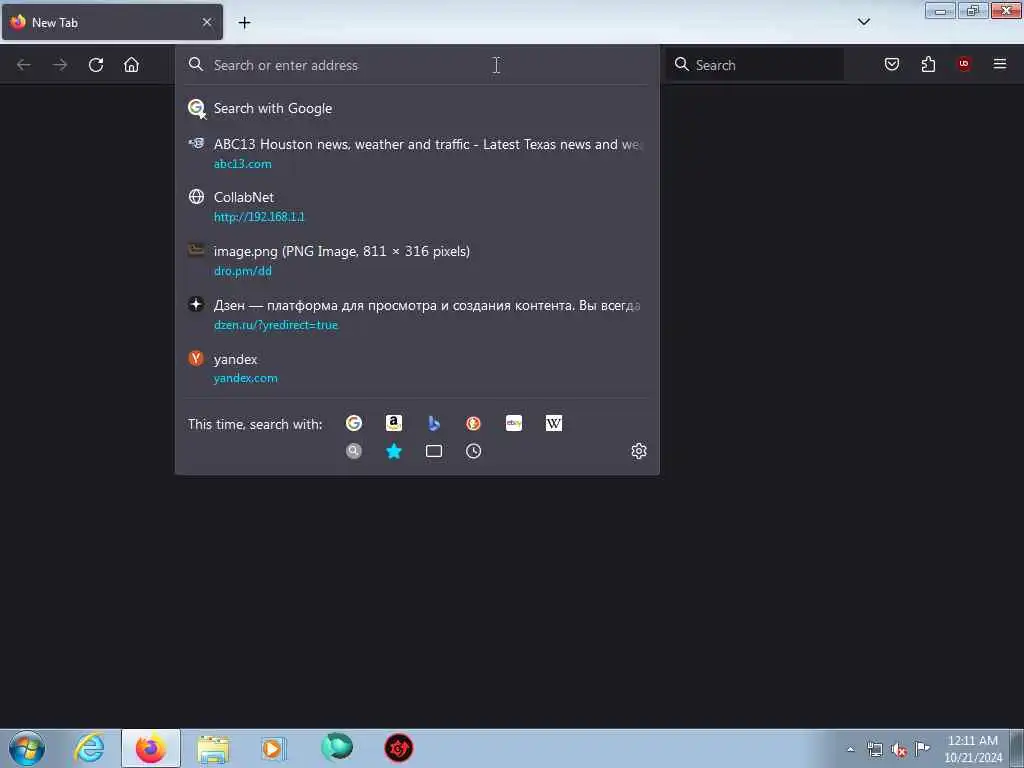
Task: Search this time with Bing icon
Action: pos(434,423)
